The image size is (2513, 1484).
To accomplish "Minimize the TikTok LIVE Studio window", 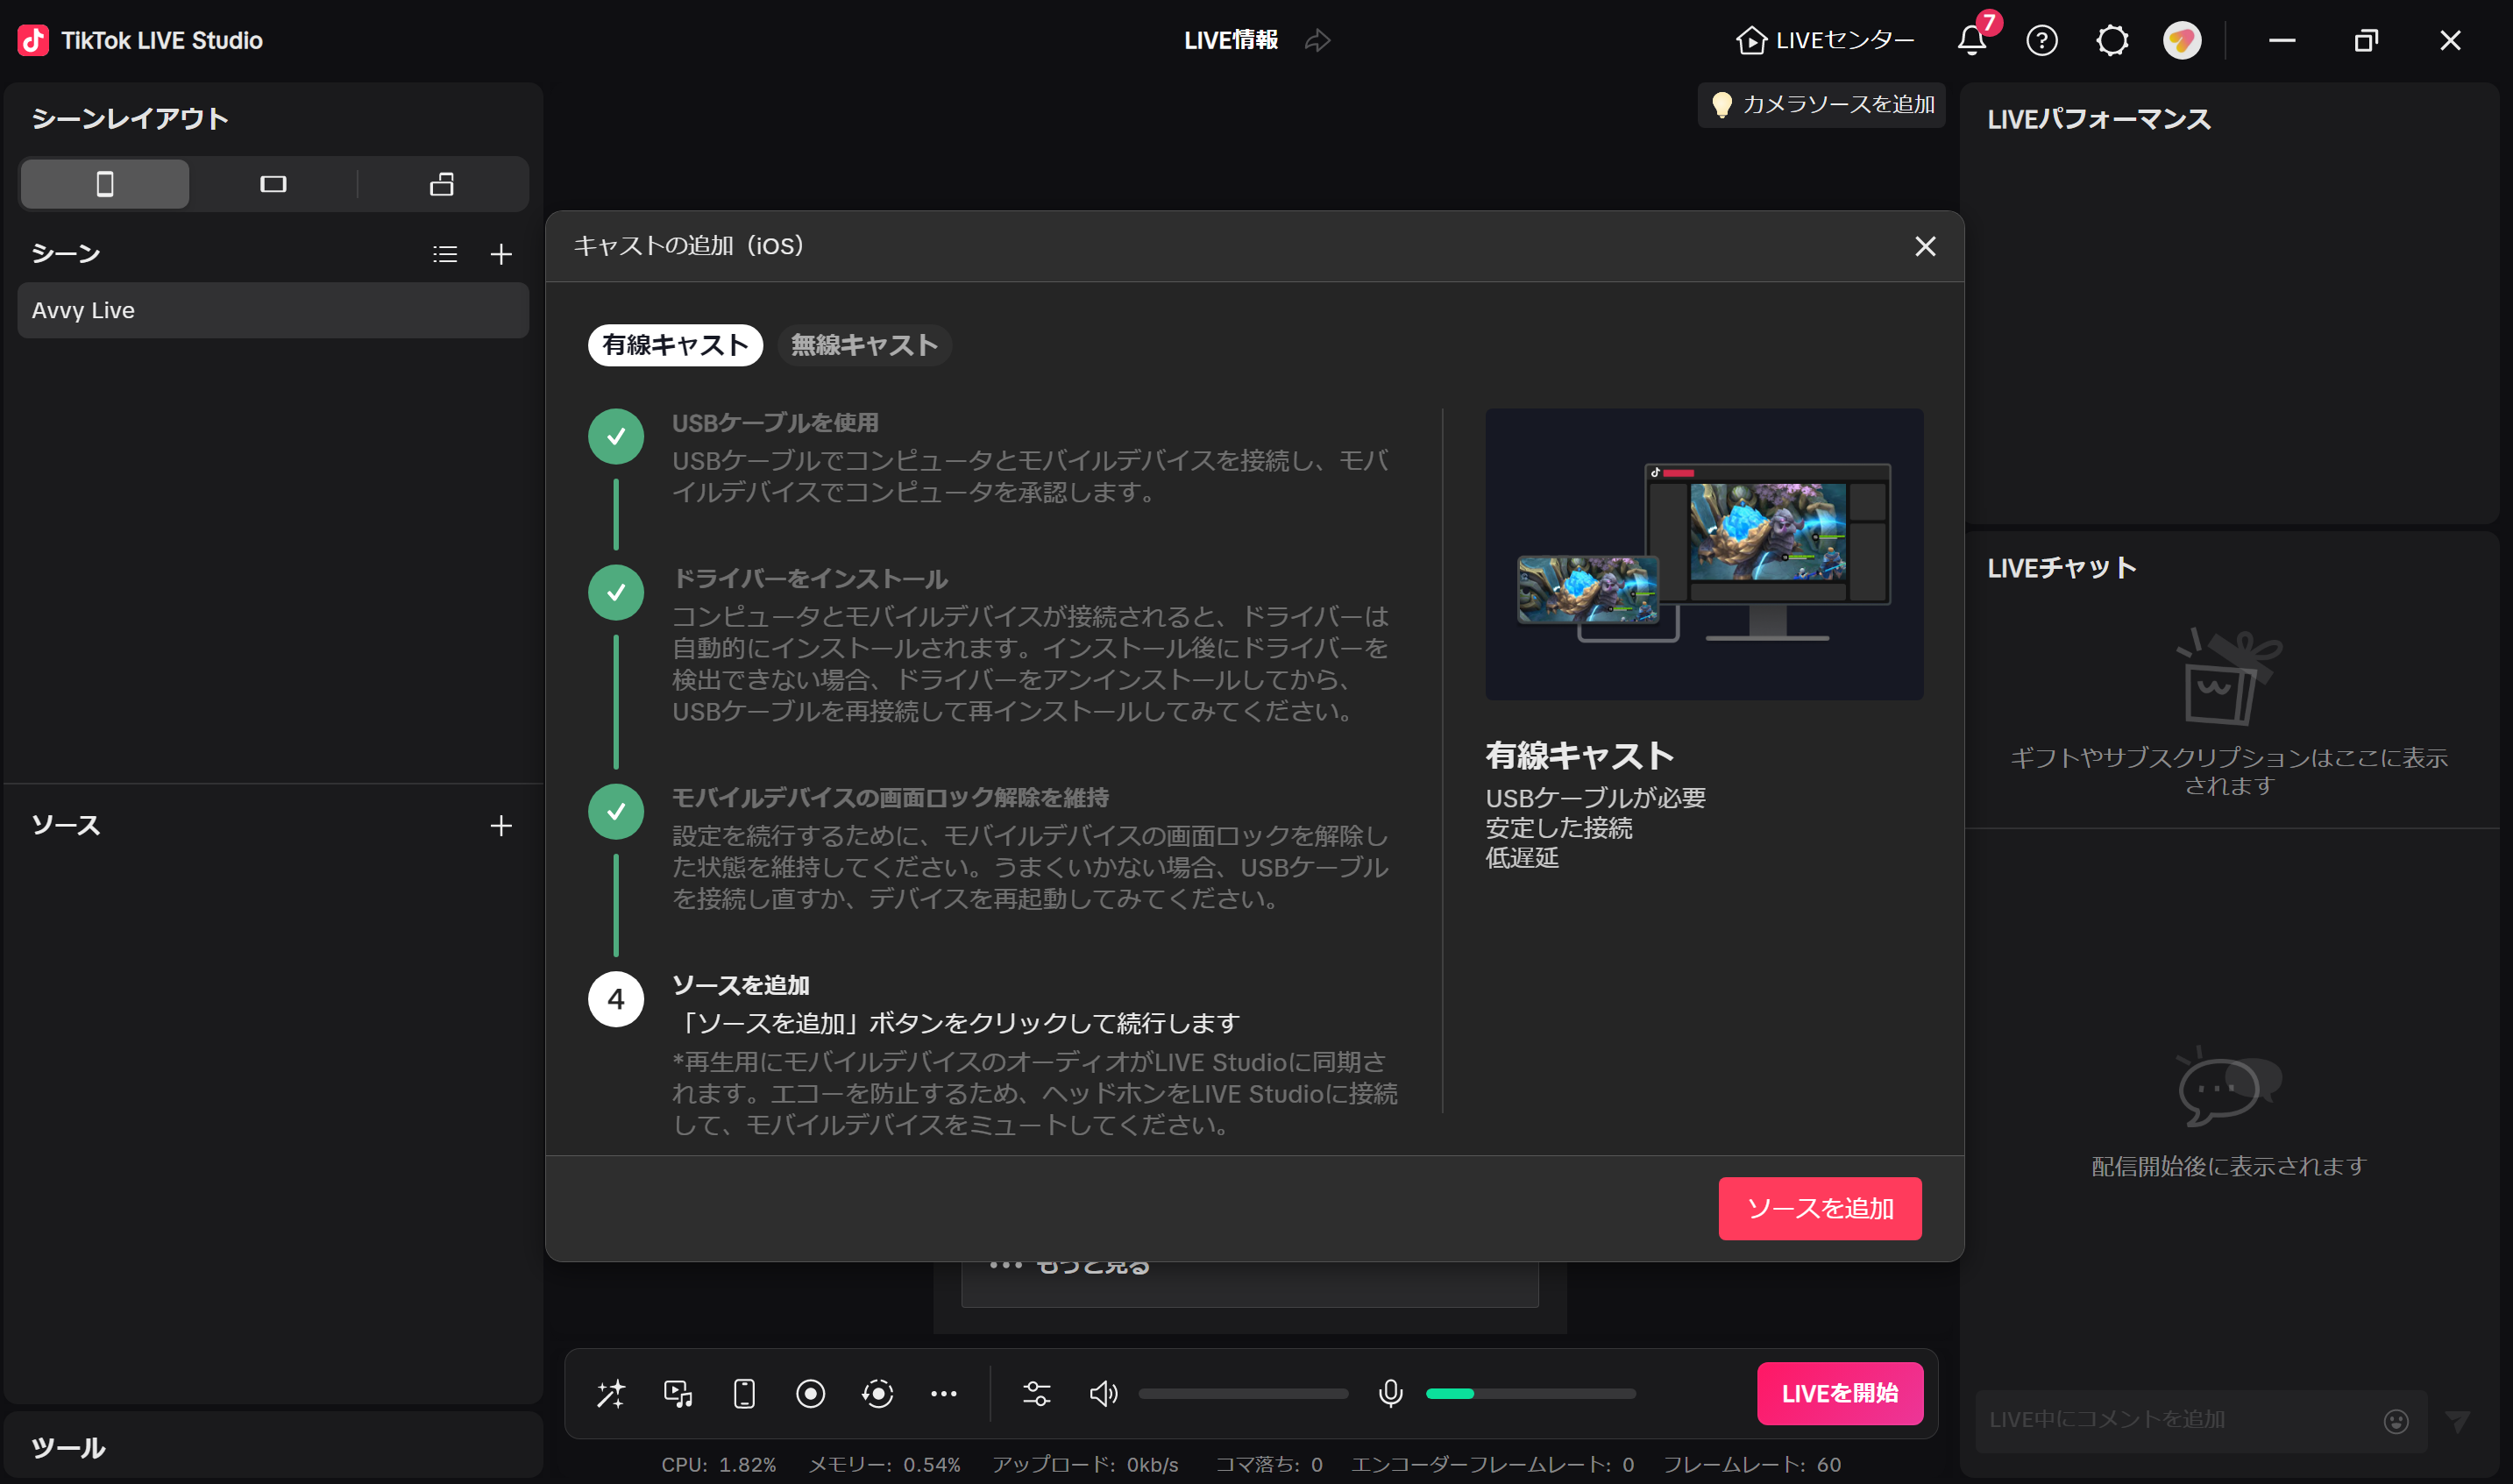I will pos(2282,40).
